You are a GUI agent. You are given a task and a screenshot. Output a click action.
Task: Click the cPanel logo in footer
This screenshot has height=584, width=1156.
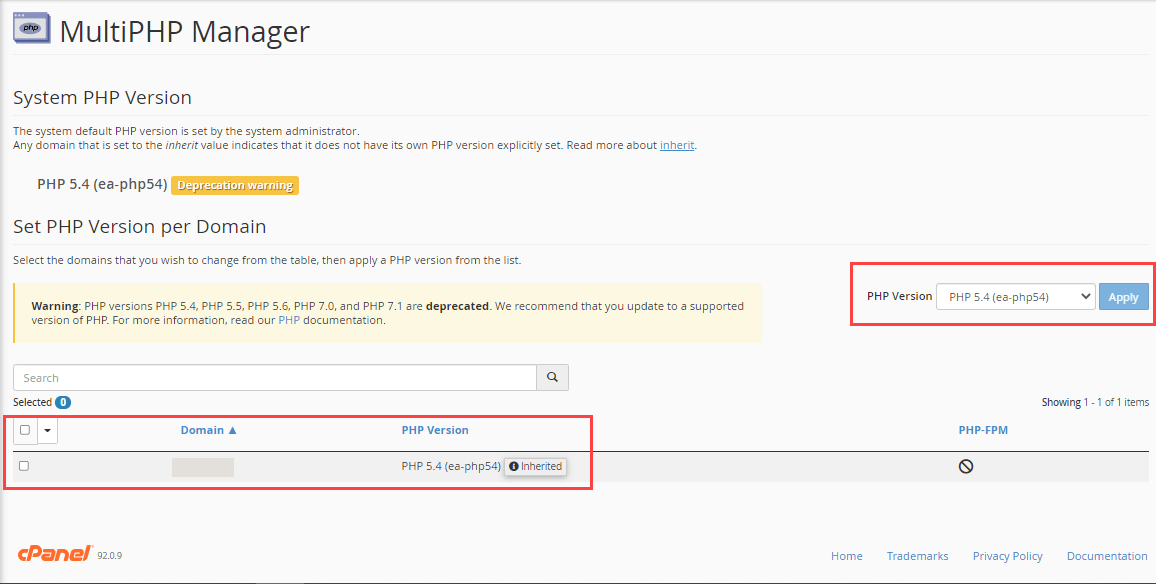pos(55,554)
